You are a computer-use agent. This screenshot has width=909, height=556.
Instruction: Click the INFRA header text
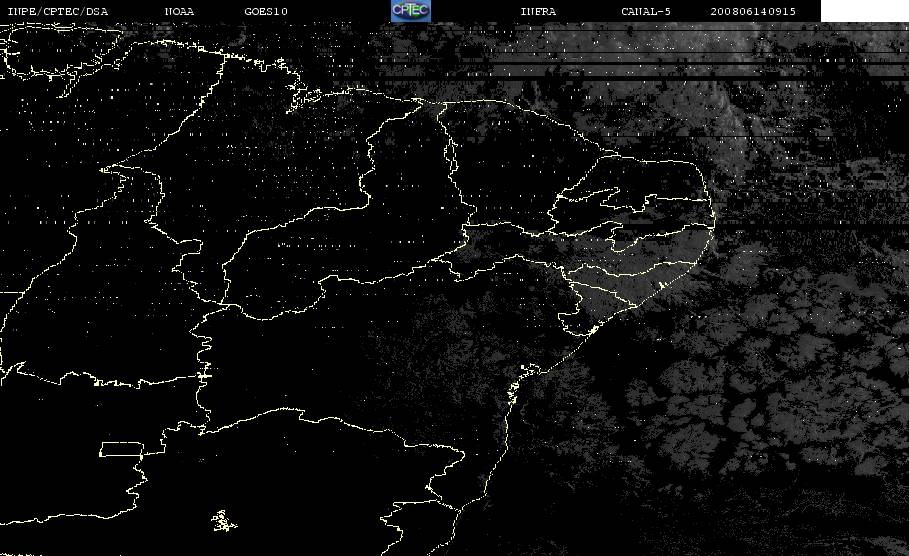pyautogui.click(x=539, y=11)
